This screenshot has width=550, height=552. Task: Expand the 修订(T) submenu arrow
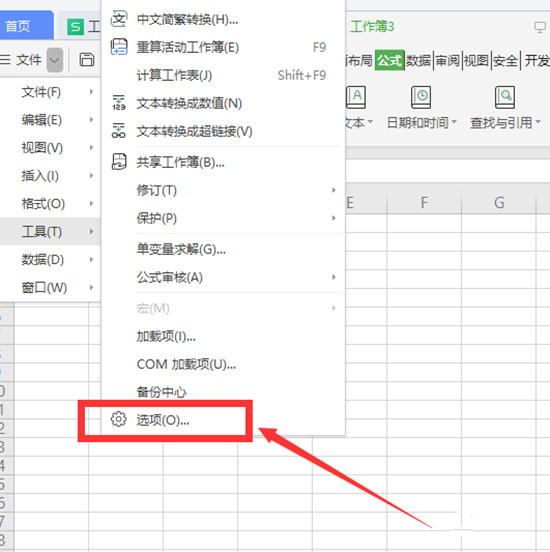(333, 190)
